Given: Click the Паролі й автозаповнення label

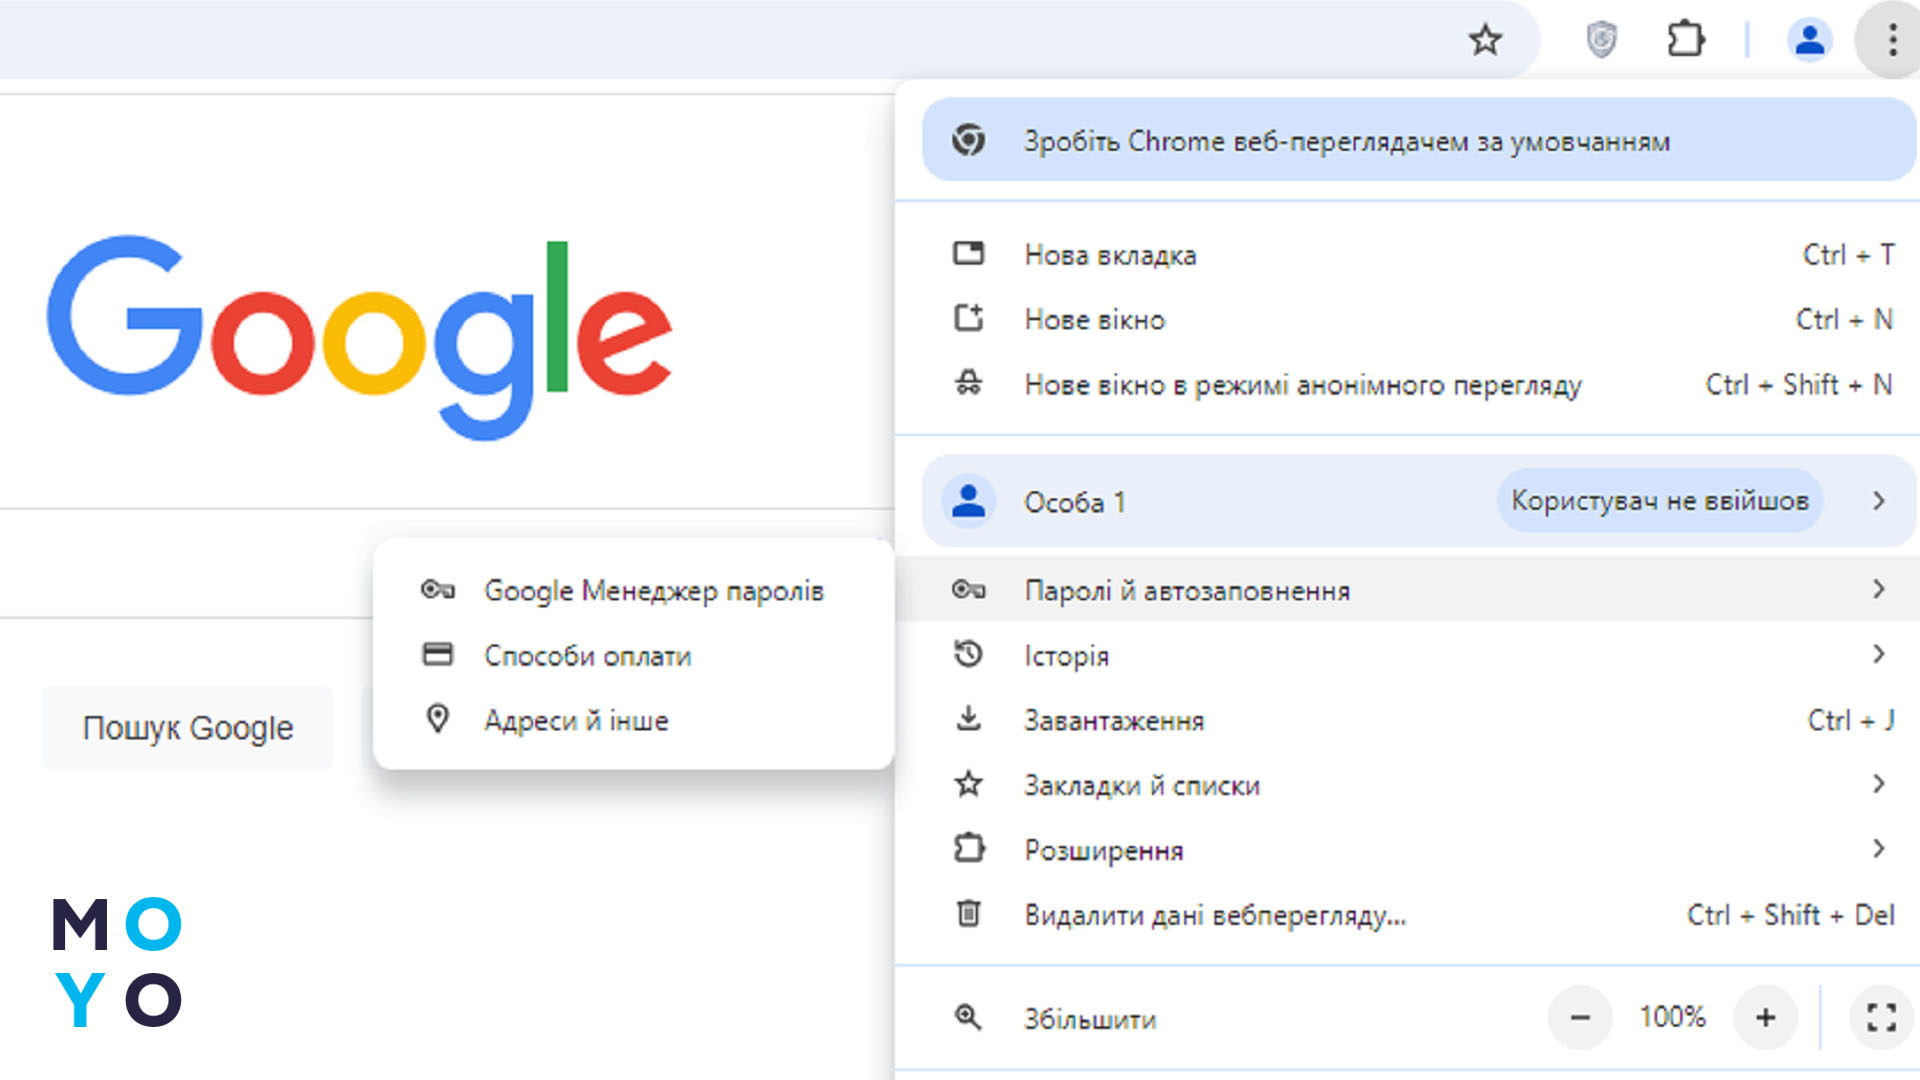Looking at the screenshot, I should tap(1187, 591).
